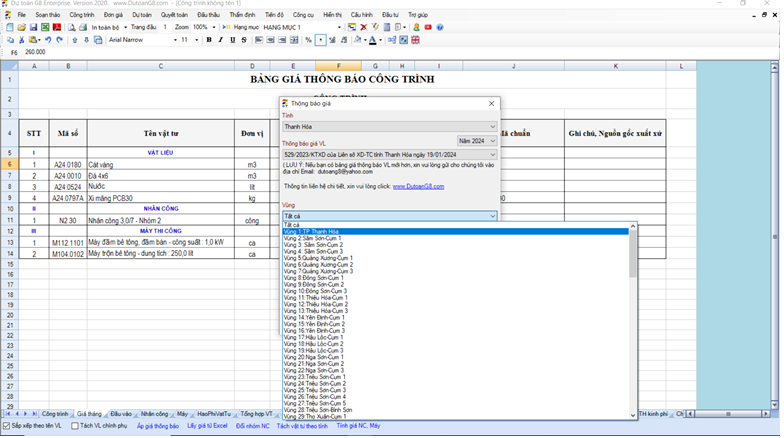Open the Thẩm định menu
784x438 pixels.
click(x=243, y=15)
